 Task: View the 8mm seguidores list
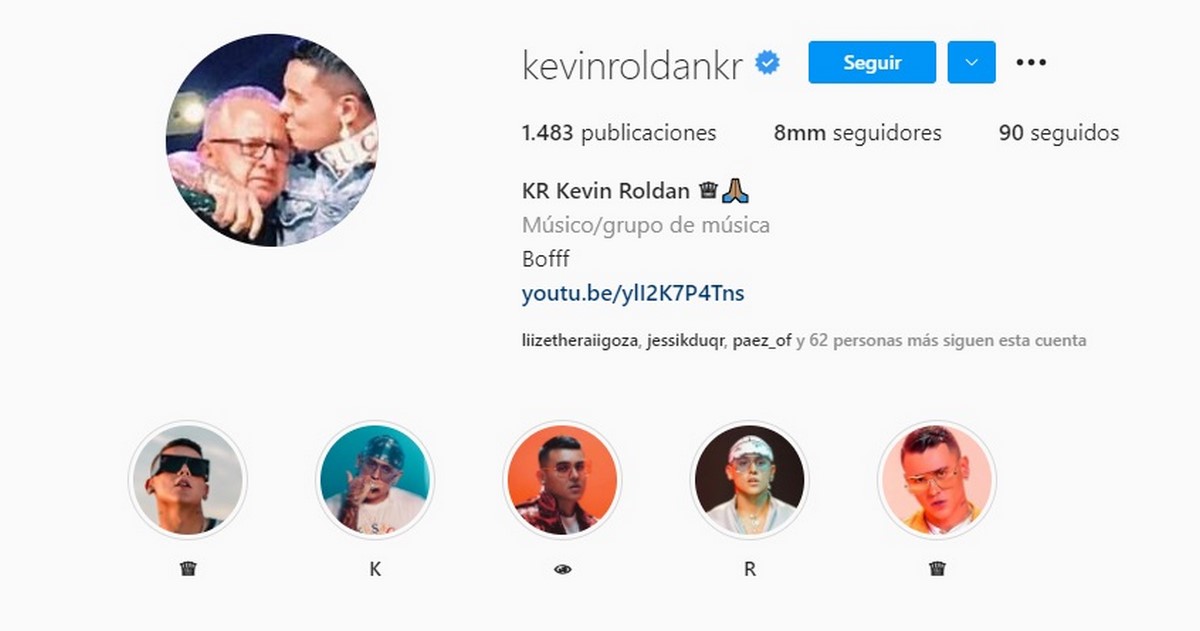pyautogui.click(x=857, y=133)
